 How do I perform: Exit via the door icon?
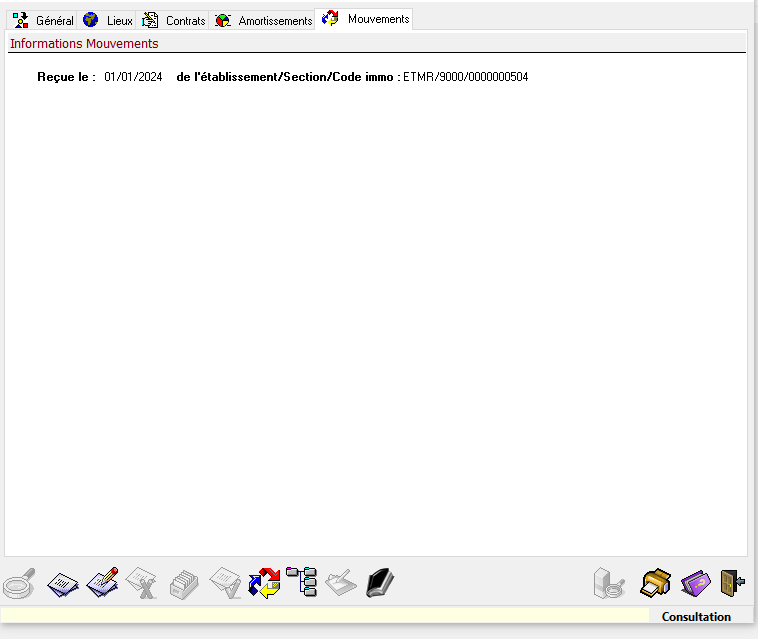point(733,582)
